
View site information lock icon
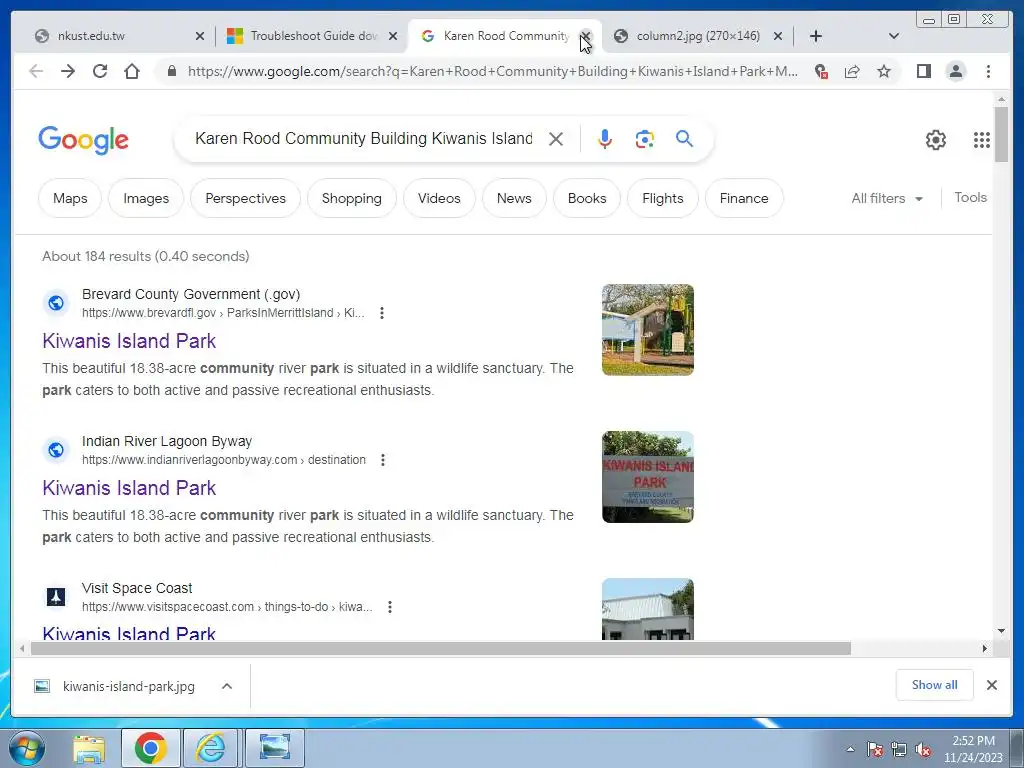tap(172, 71)
